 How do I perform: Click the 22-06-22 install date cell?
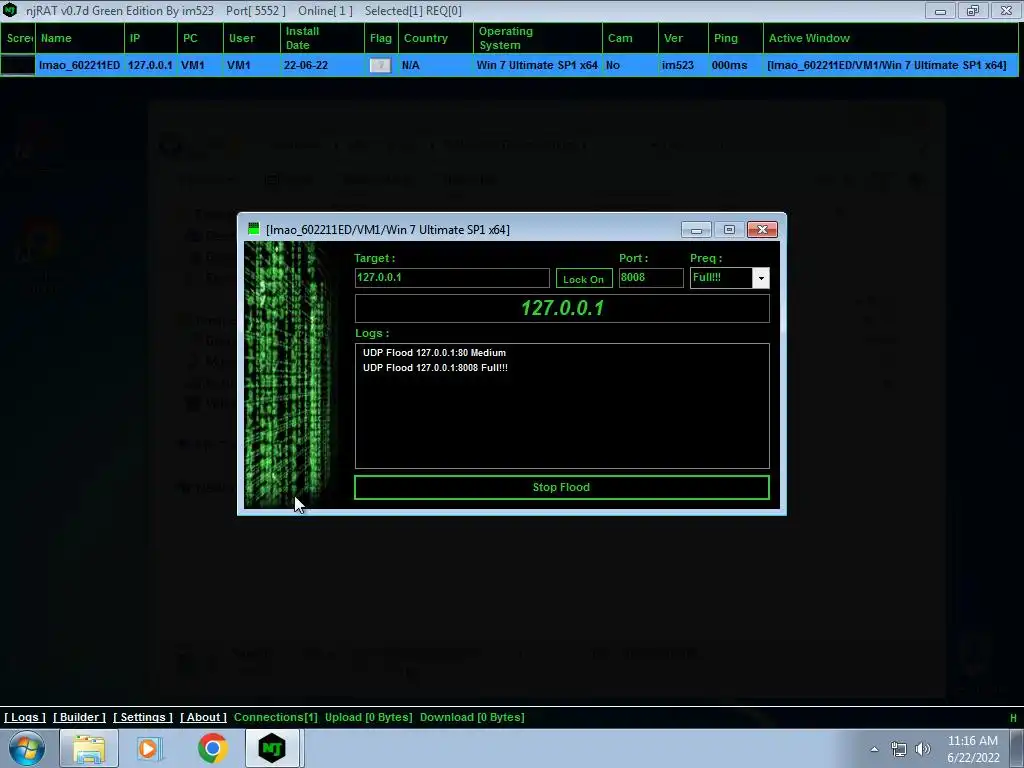[323, 65]
